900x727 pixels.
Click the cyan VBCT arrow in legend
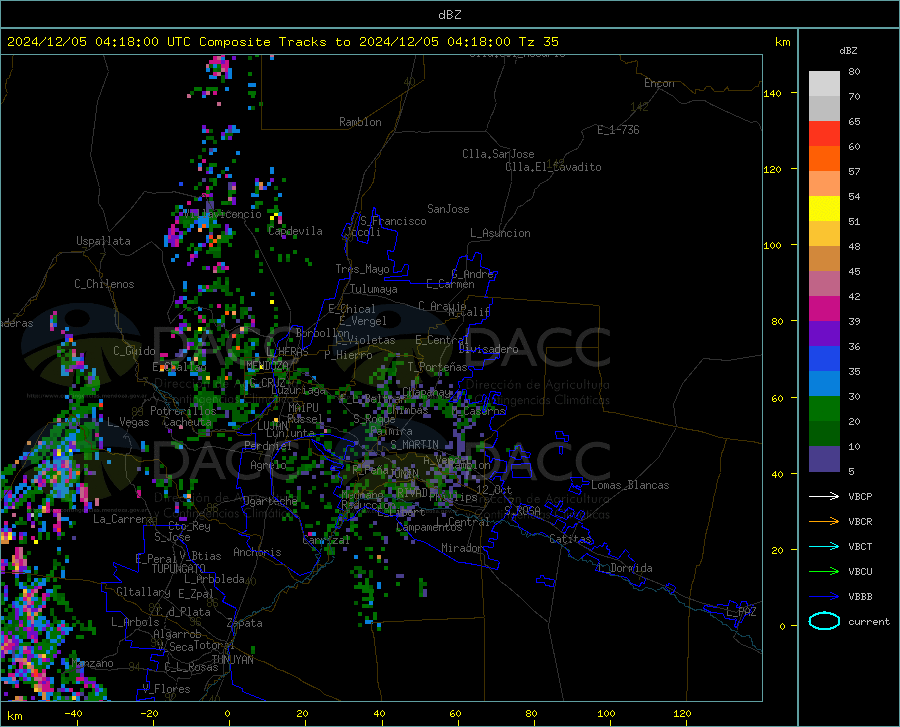pyautogui.click(x=824, y=546)
